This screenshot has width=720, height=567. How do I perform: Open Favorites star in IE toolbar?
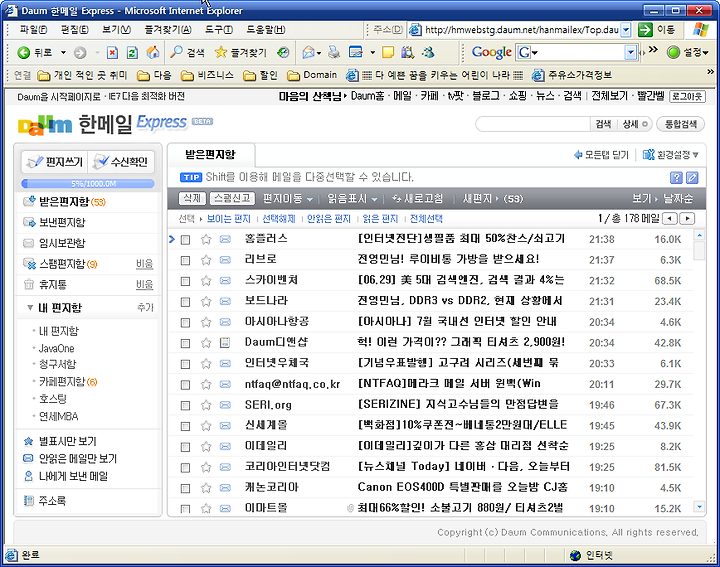(x=221, y=52)
